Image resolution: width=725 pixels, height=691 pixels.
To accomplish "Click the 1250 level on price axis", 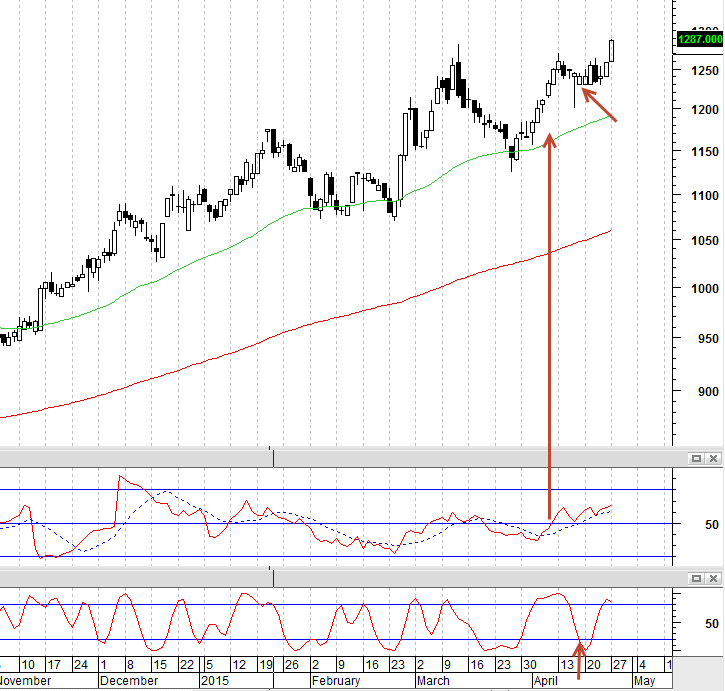I will 705,71.
